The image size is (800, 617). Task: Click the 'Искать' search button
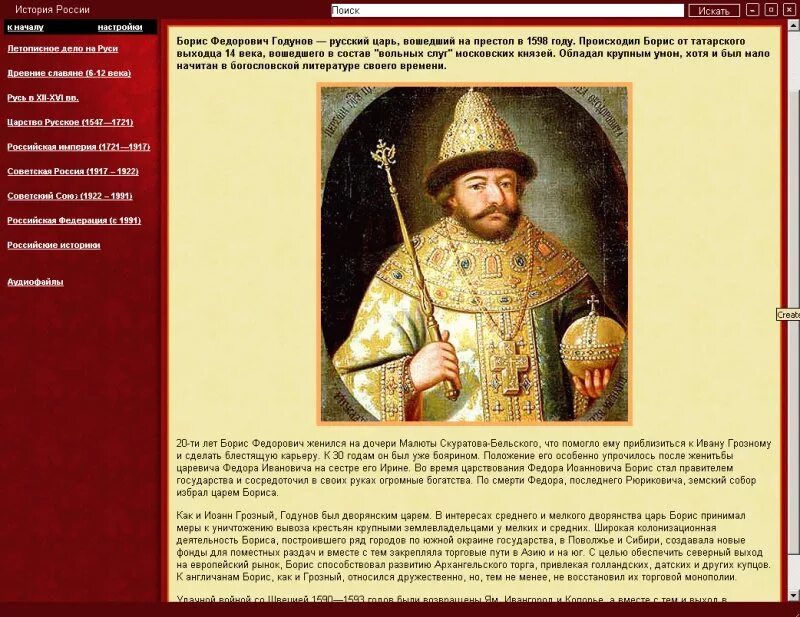click(x=713, y=11)
